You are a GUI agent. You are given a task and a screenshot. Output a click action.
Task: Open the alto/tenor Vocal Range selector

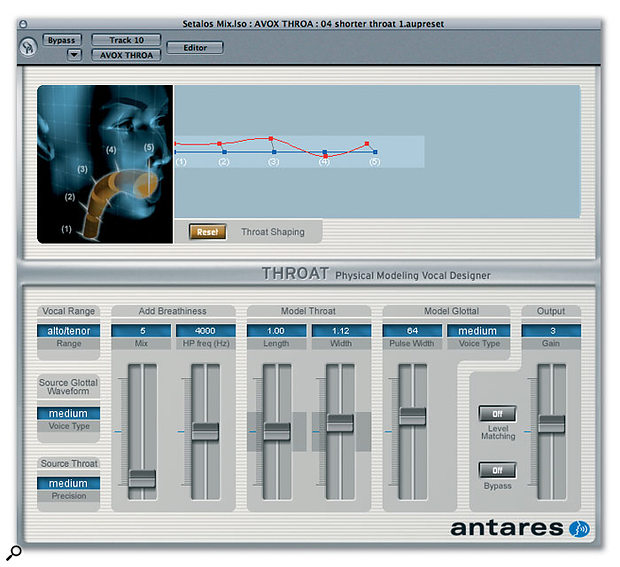(68, 331)
